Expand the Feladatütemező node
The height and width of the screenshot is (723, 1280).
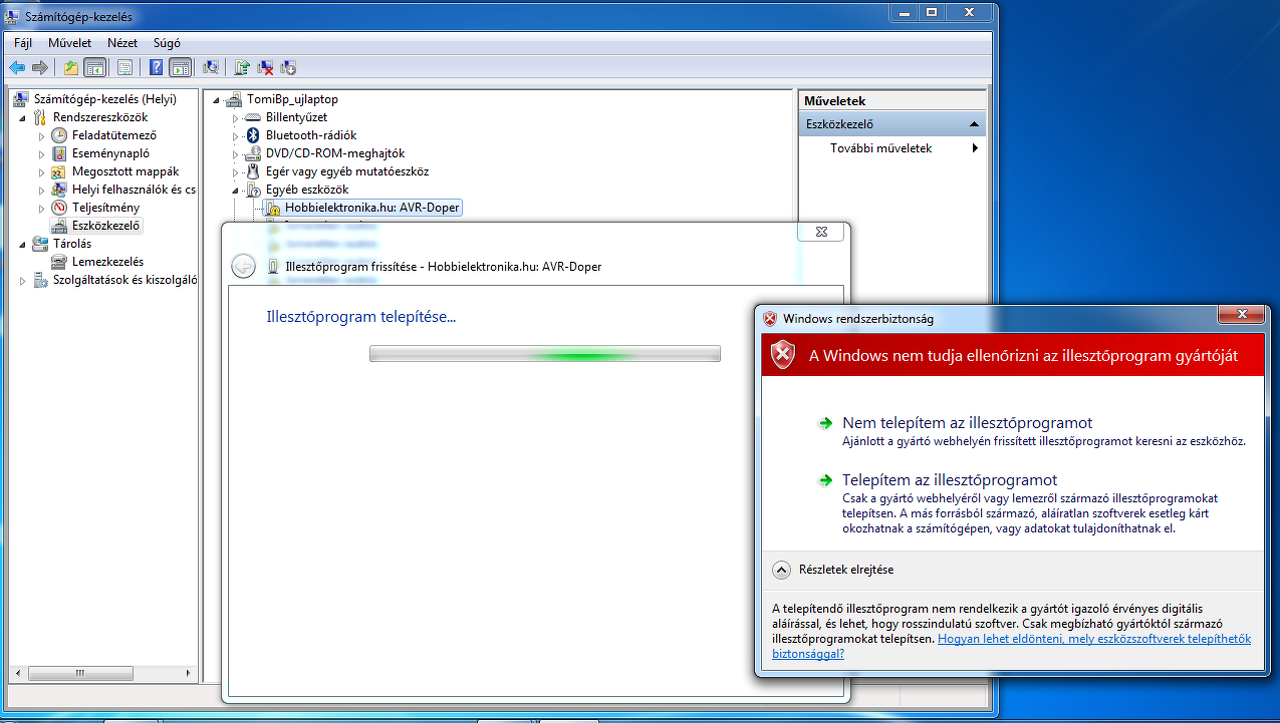coord(42,136)
